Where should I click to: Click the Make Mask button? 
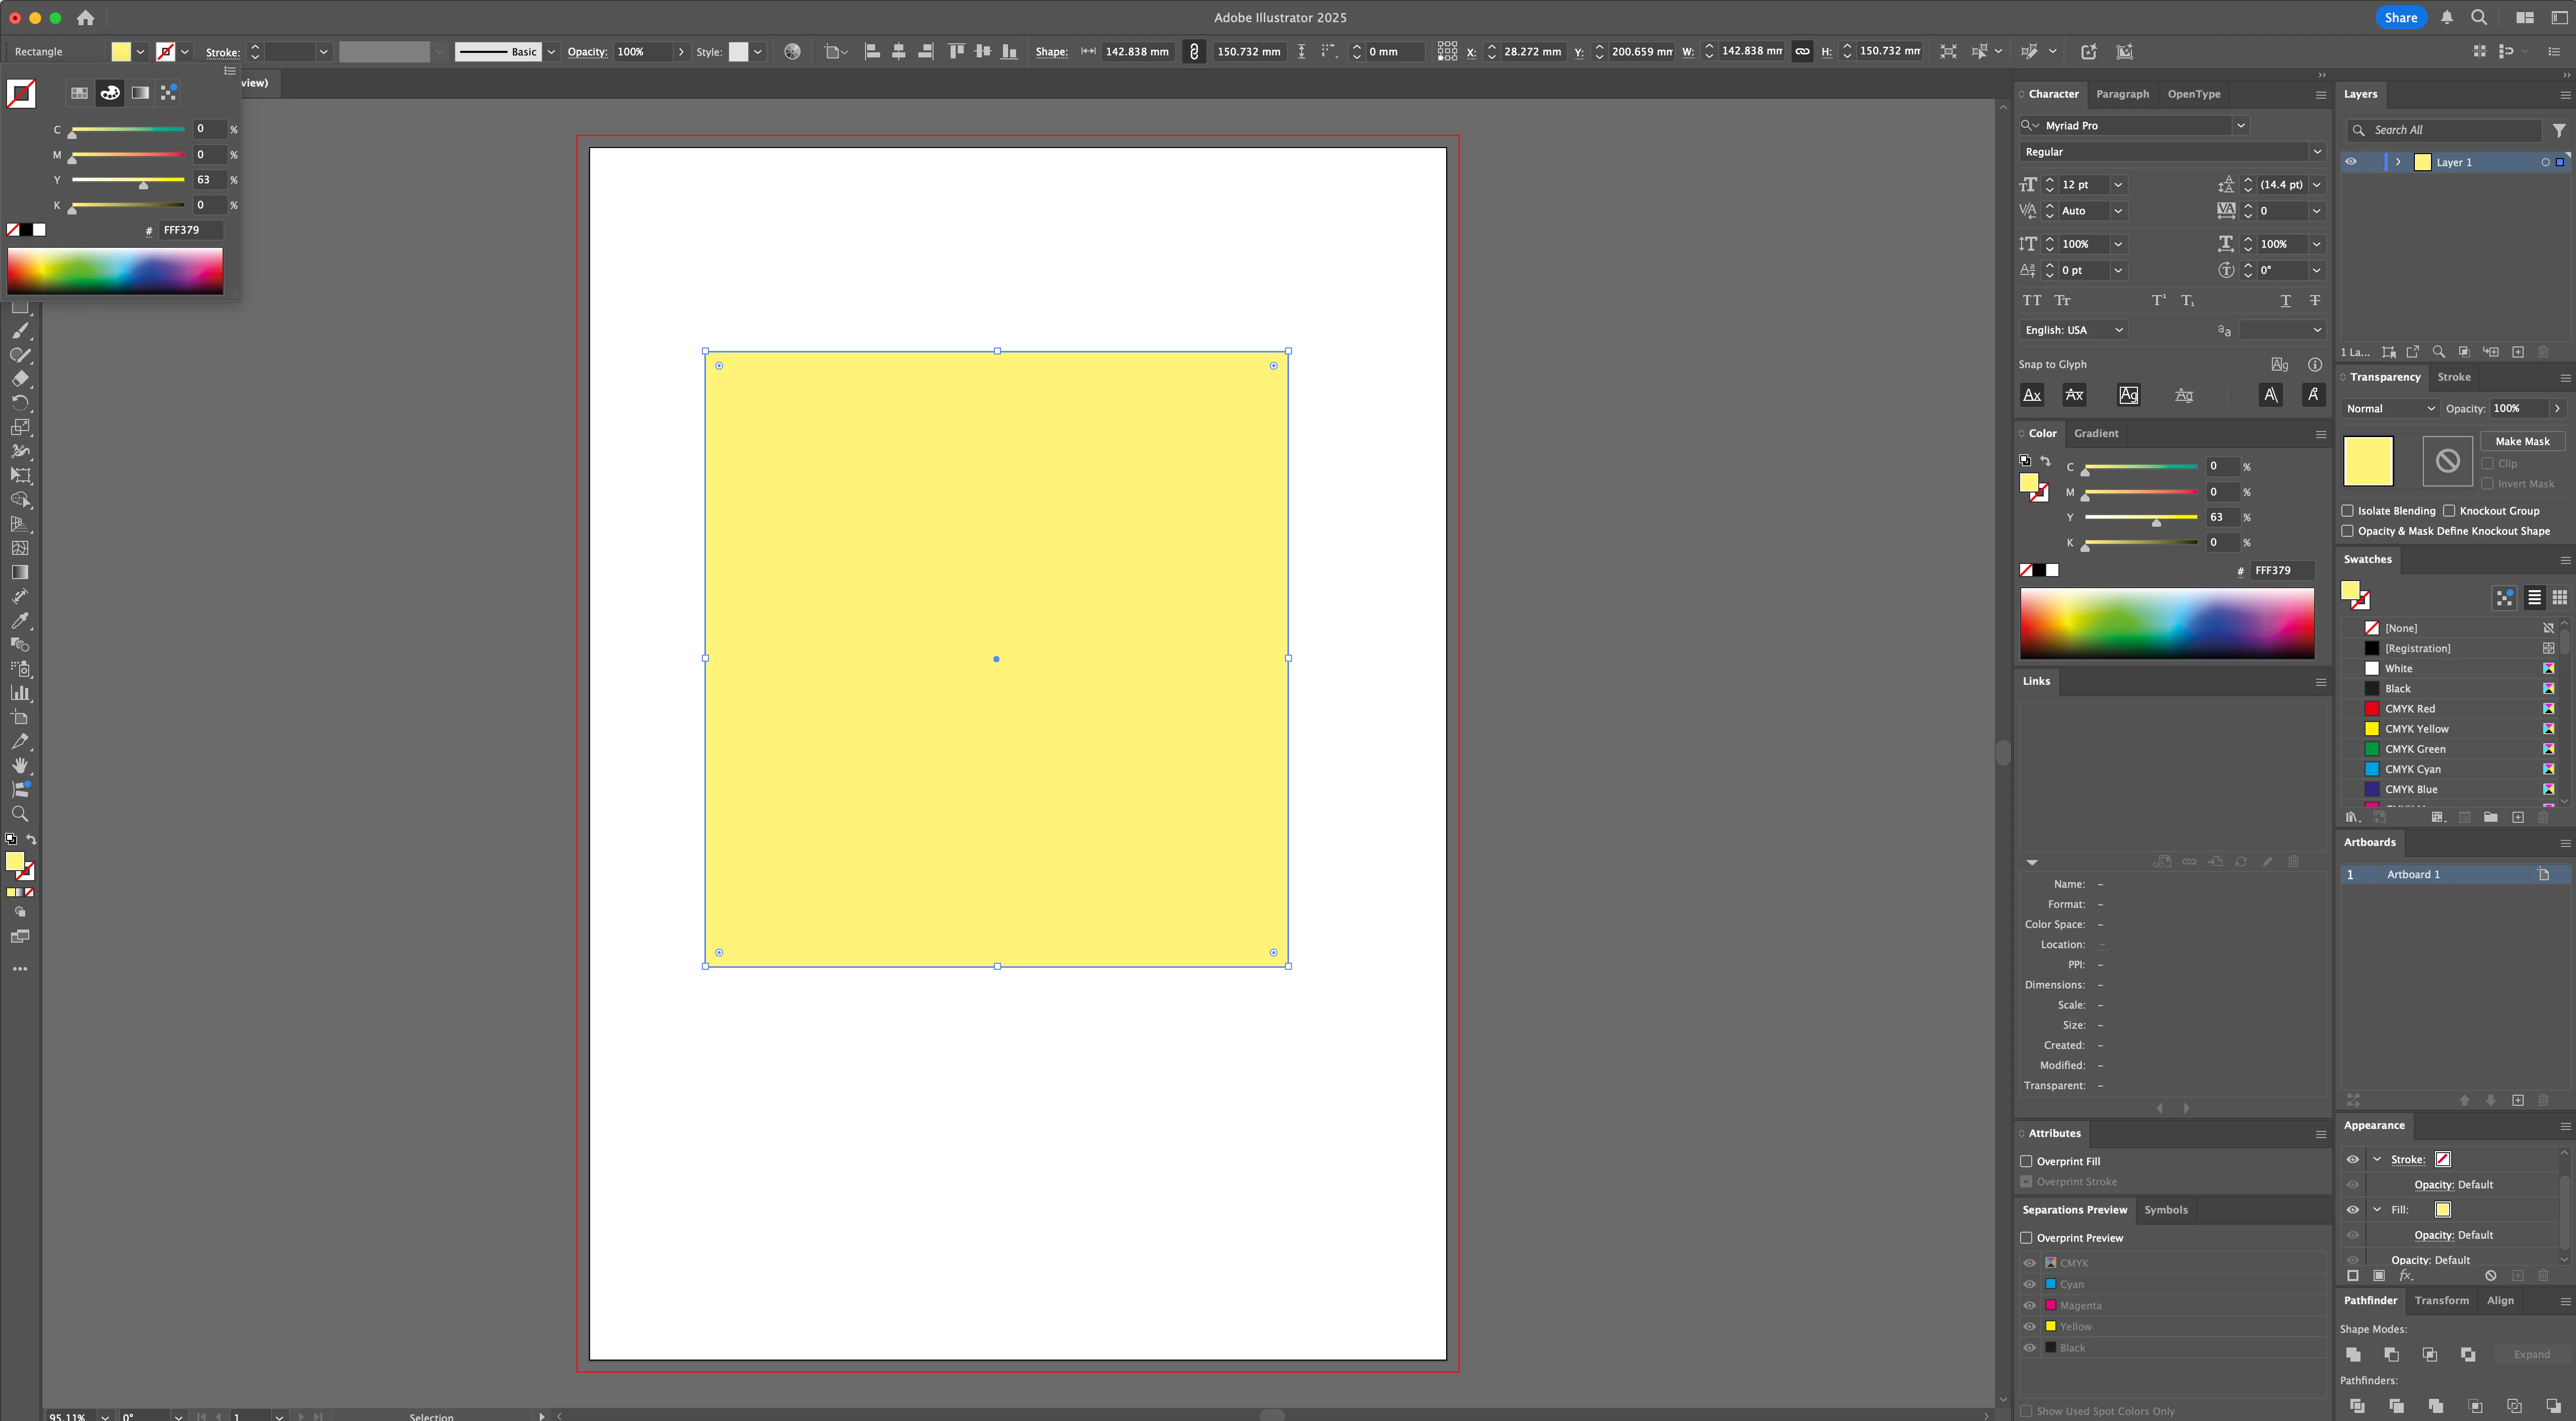(x=2521, y=441)
